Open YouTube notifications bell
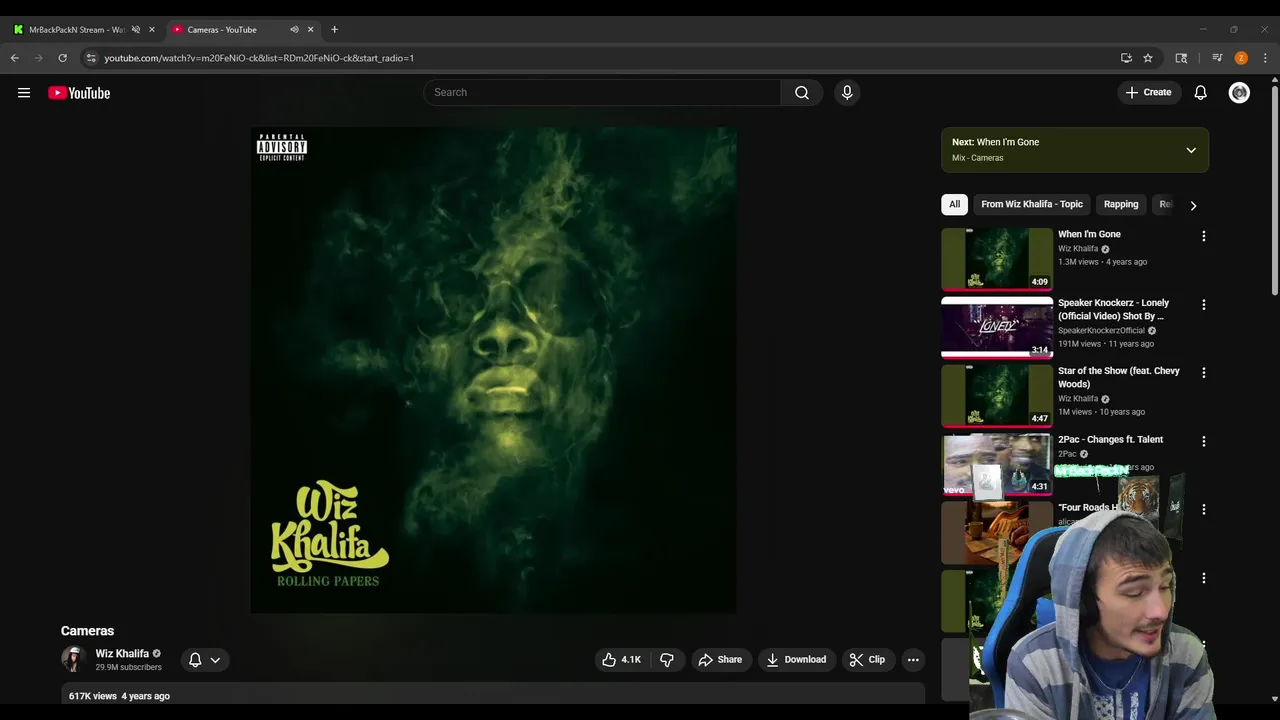Image resolution: width=1280 pixels, height=720 pixels. [1200, 92]
